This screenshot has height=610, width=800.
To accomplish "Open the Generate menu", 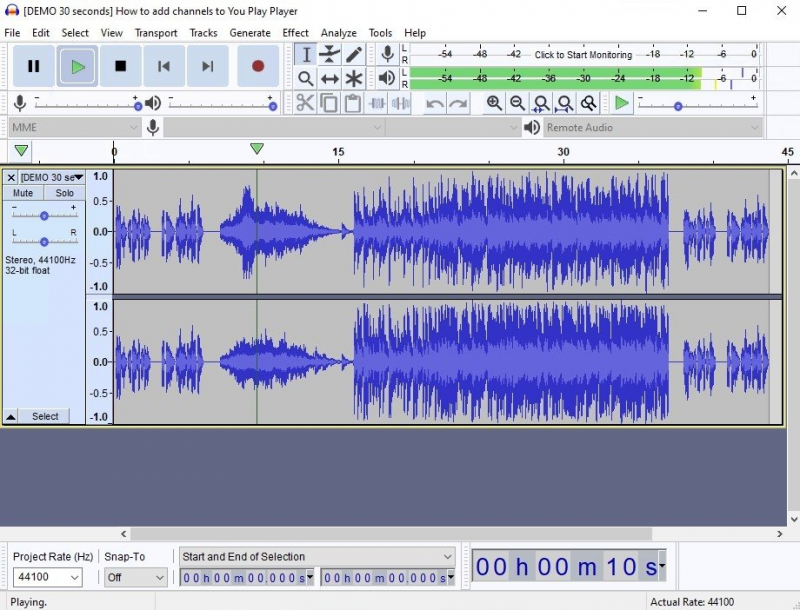I will (x=250, y=33).
